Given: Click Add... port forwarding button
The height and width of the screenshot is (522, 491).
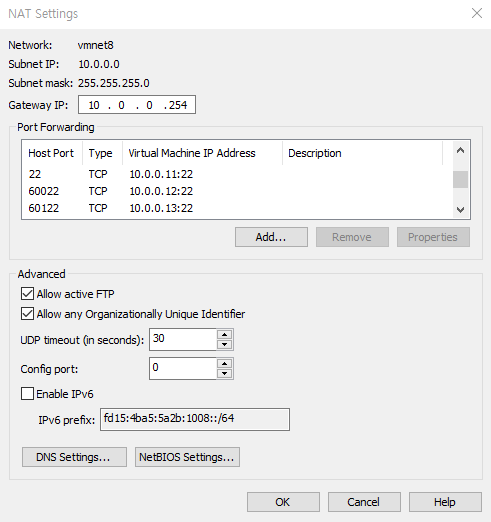Looking at the screenshot, I should (x=271, y=237).
